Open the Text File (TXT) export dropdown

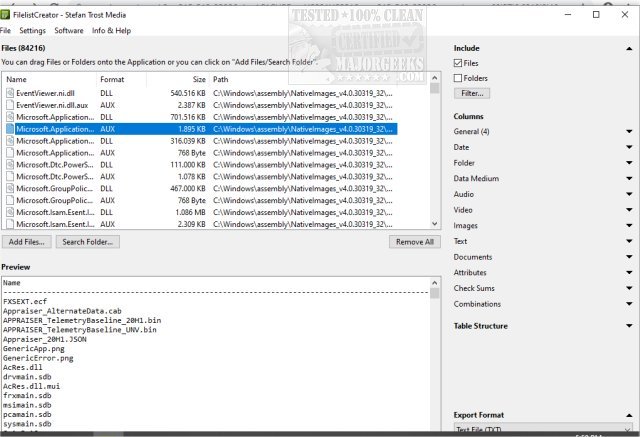pos(543,428)
